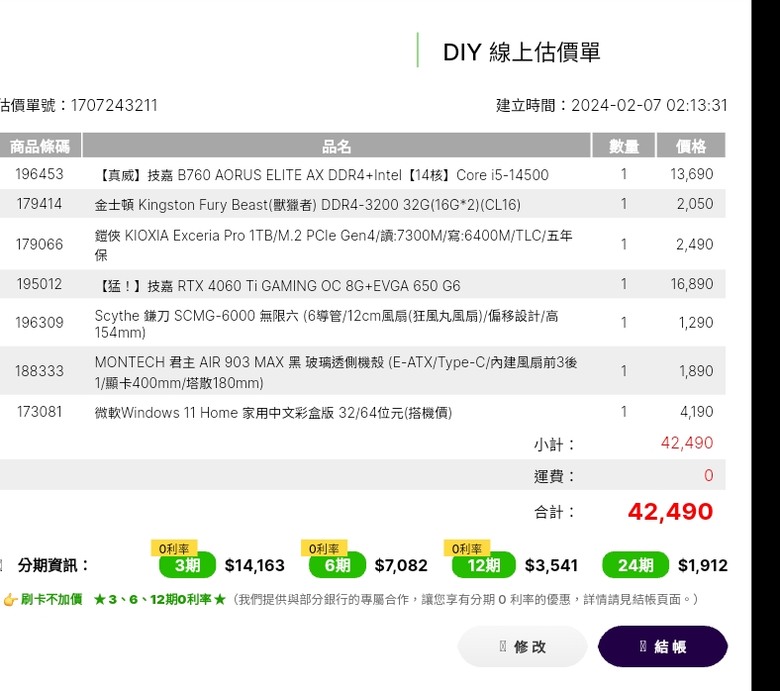Click the Scythe SCMG-6000 item name

[326, 323]
